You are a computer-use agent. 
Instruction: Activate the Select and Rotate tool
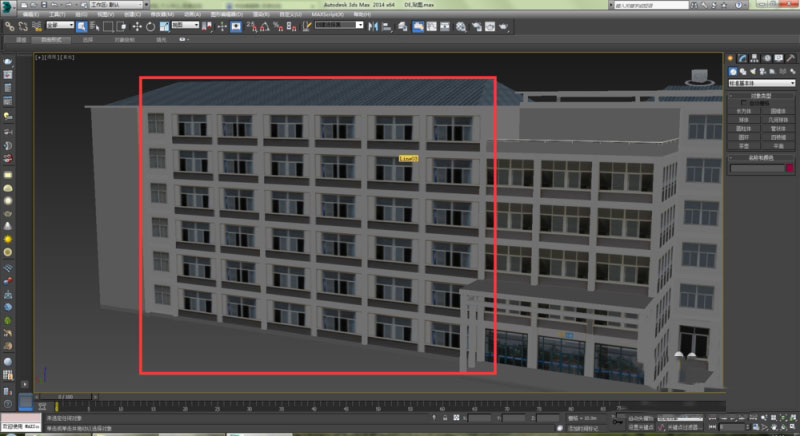coord(151,27)
